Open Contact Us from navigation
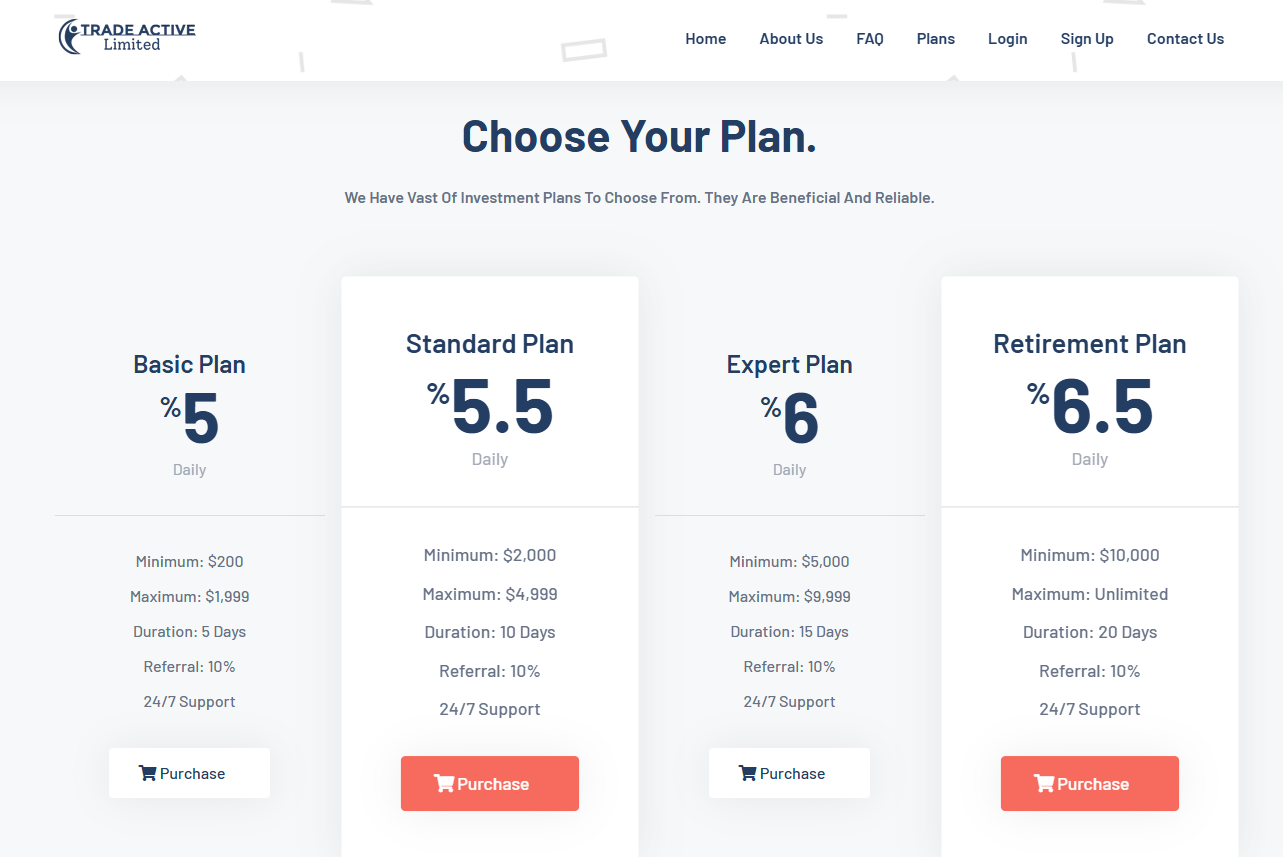The image size is (1283, 857). [1185, 39]
